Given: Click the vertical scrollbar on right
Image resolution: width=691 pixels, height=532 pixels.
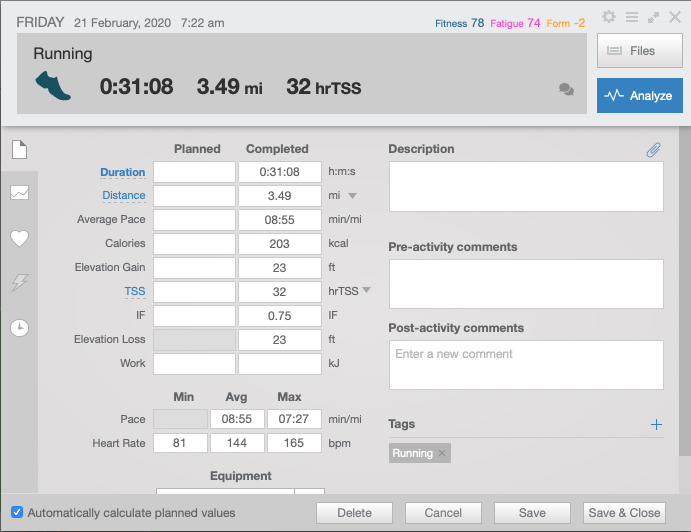Looking at the screenshot, I should click(x=684, y=291).
